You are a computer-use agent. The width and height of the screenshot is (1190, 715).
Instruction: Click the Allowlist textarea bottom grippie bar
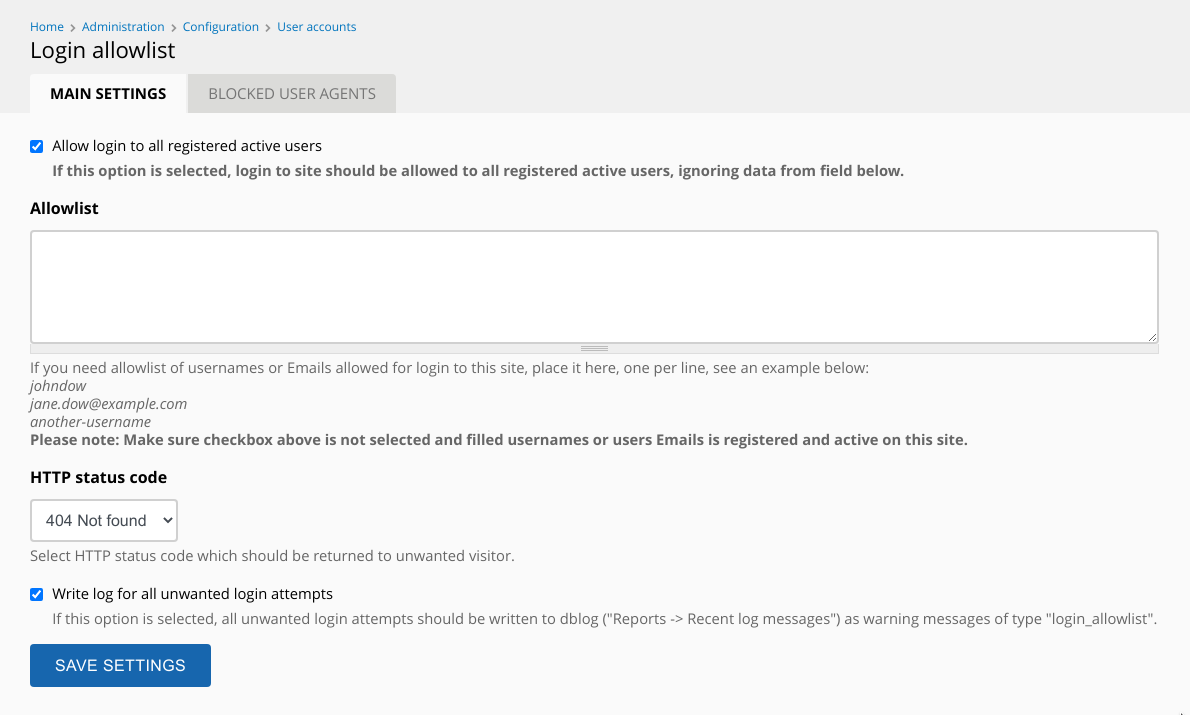pos(594,348)
